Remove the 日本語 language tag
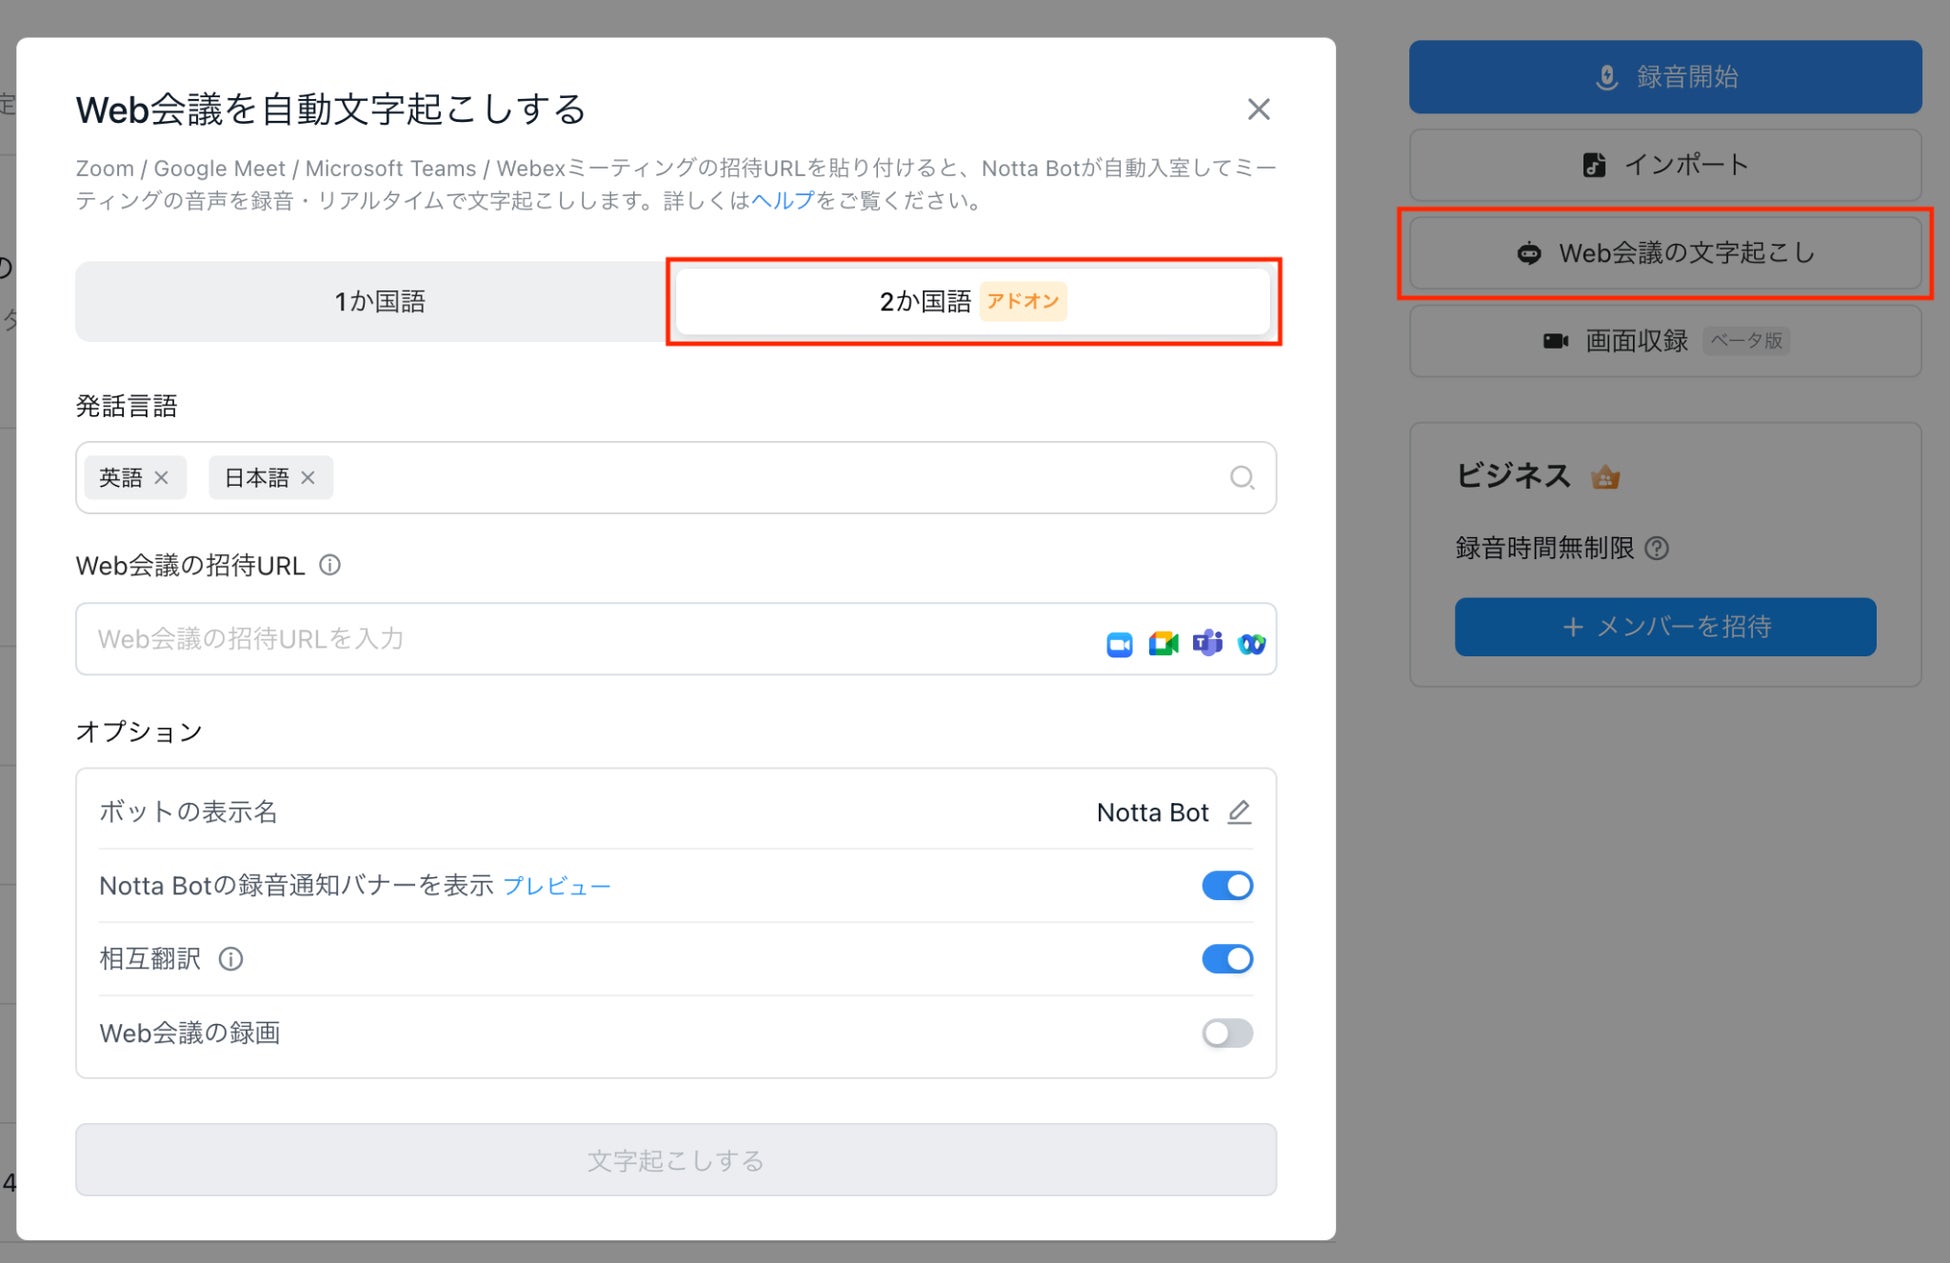Screen dimensions: 1950x1263 click(308, 478)
